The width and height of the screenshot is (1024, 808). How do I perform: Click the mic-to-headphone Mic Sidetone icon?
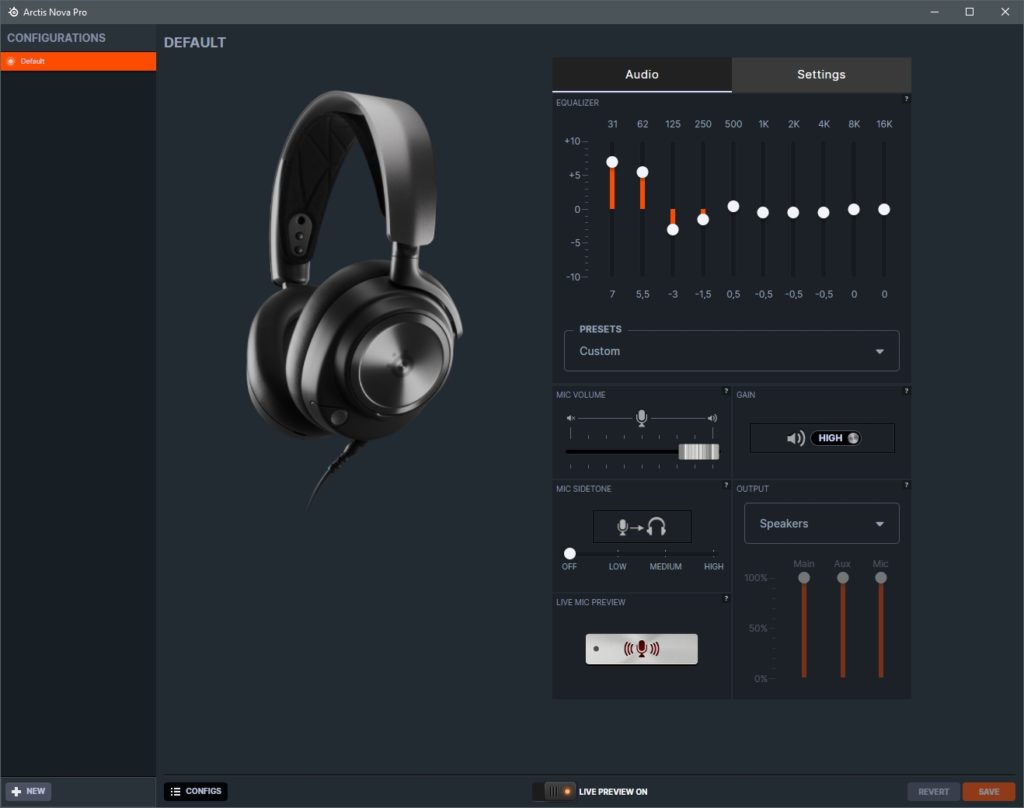pyautogui.click(x=641, y=525)
